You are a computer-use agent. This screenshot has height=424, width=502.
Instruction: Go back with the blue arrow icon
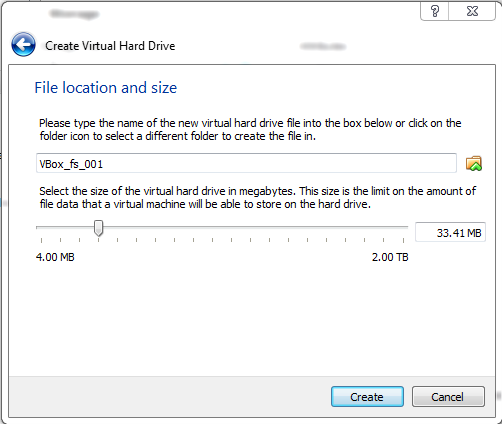[23, 44]
